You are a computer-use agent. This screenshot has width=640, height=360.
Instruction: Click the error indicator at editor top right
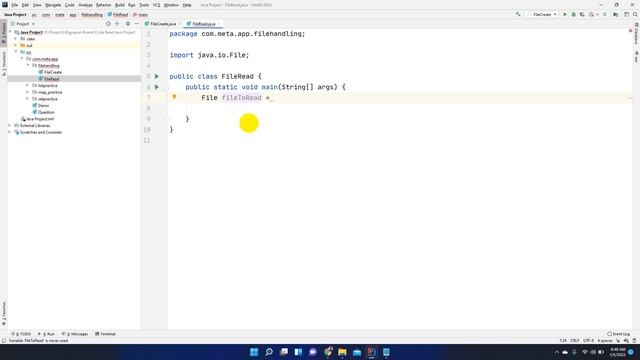click(x=631, y=31)
